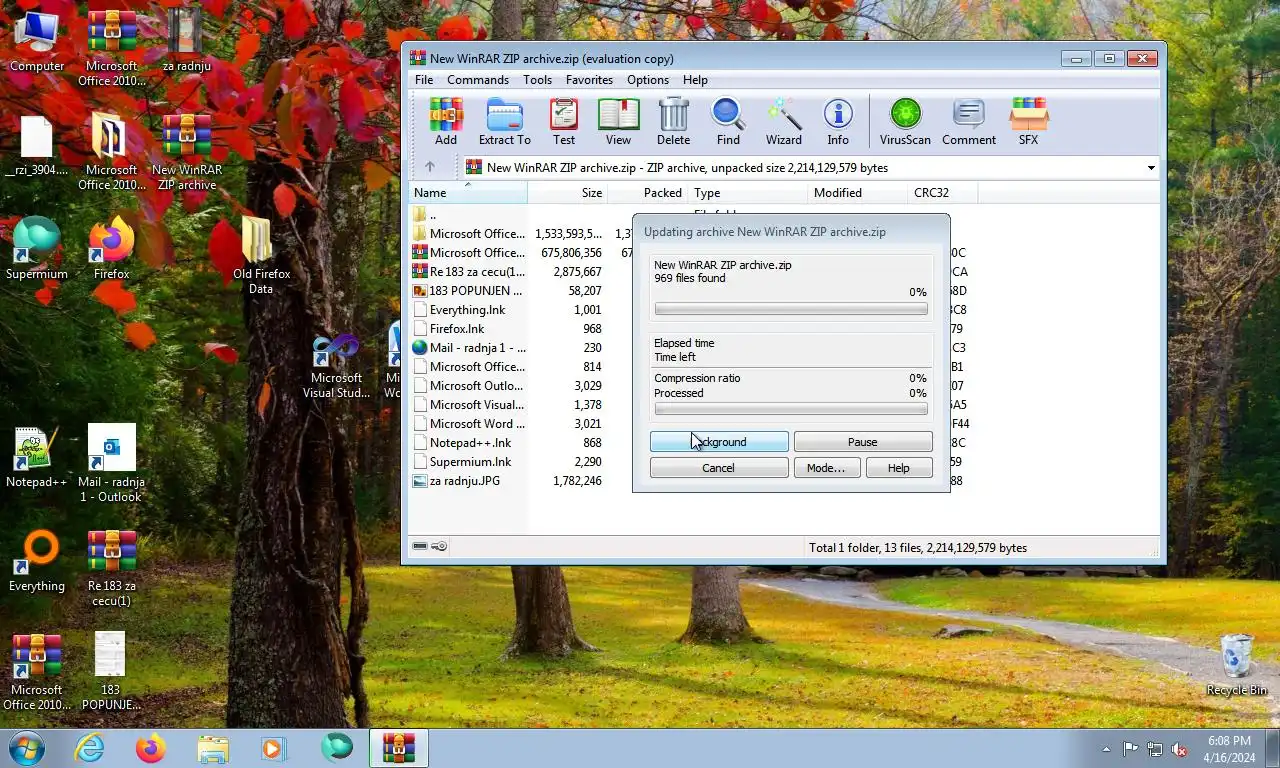The height and width of the screenshot is (768, 1280).
Task: Click the Extract To toolbar icon
Action: click(504, 122)
